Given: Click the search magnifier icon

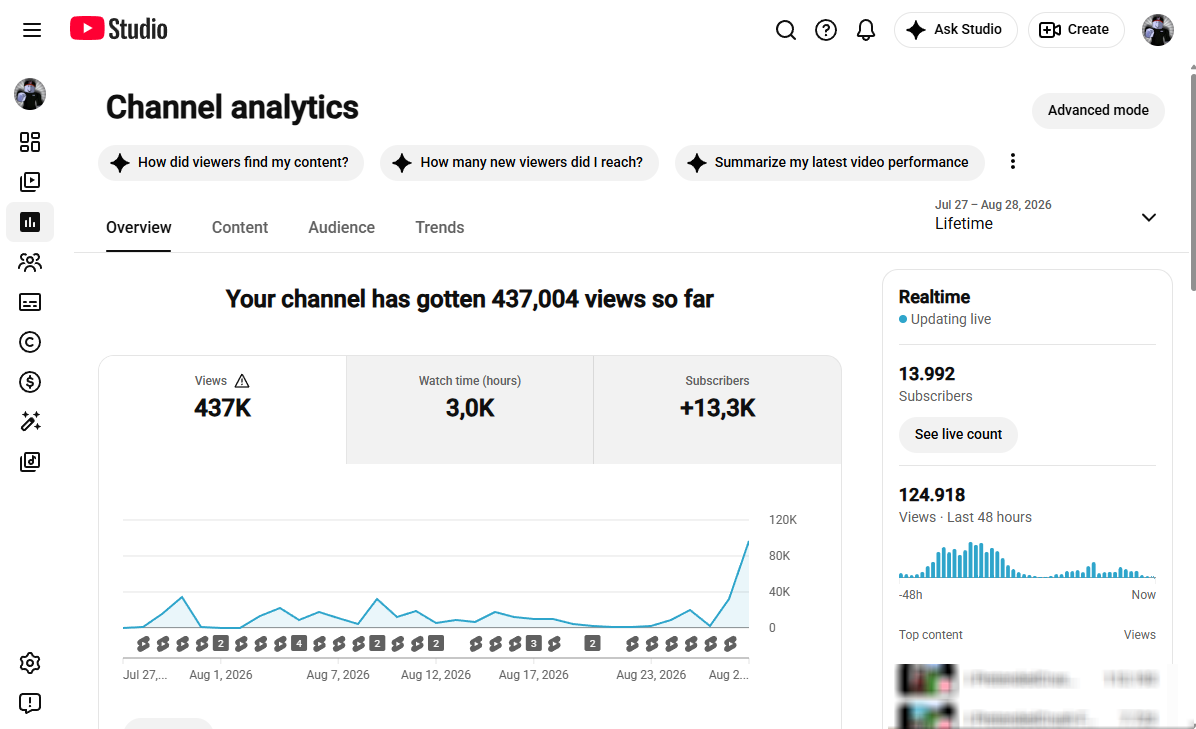Looking at the screenshot, I should (786, 30).
